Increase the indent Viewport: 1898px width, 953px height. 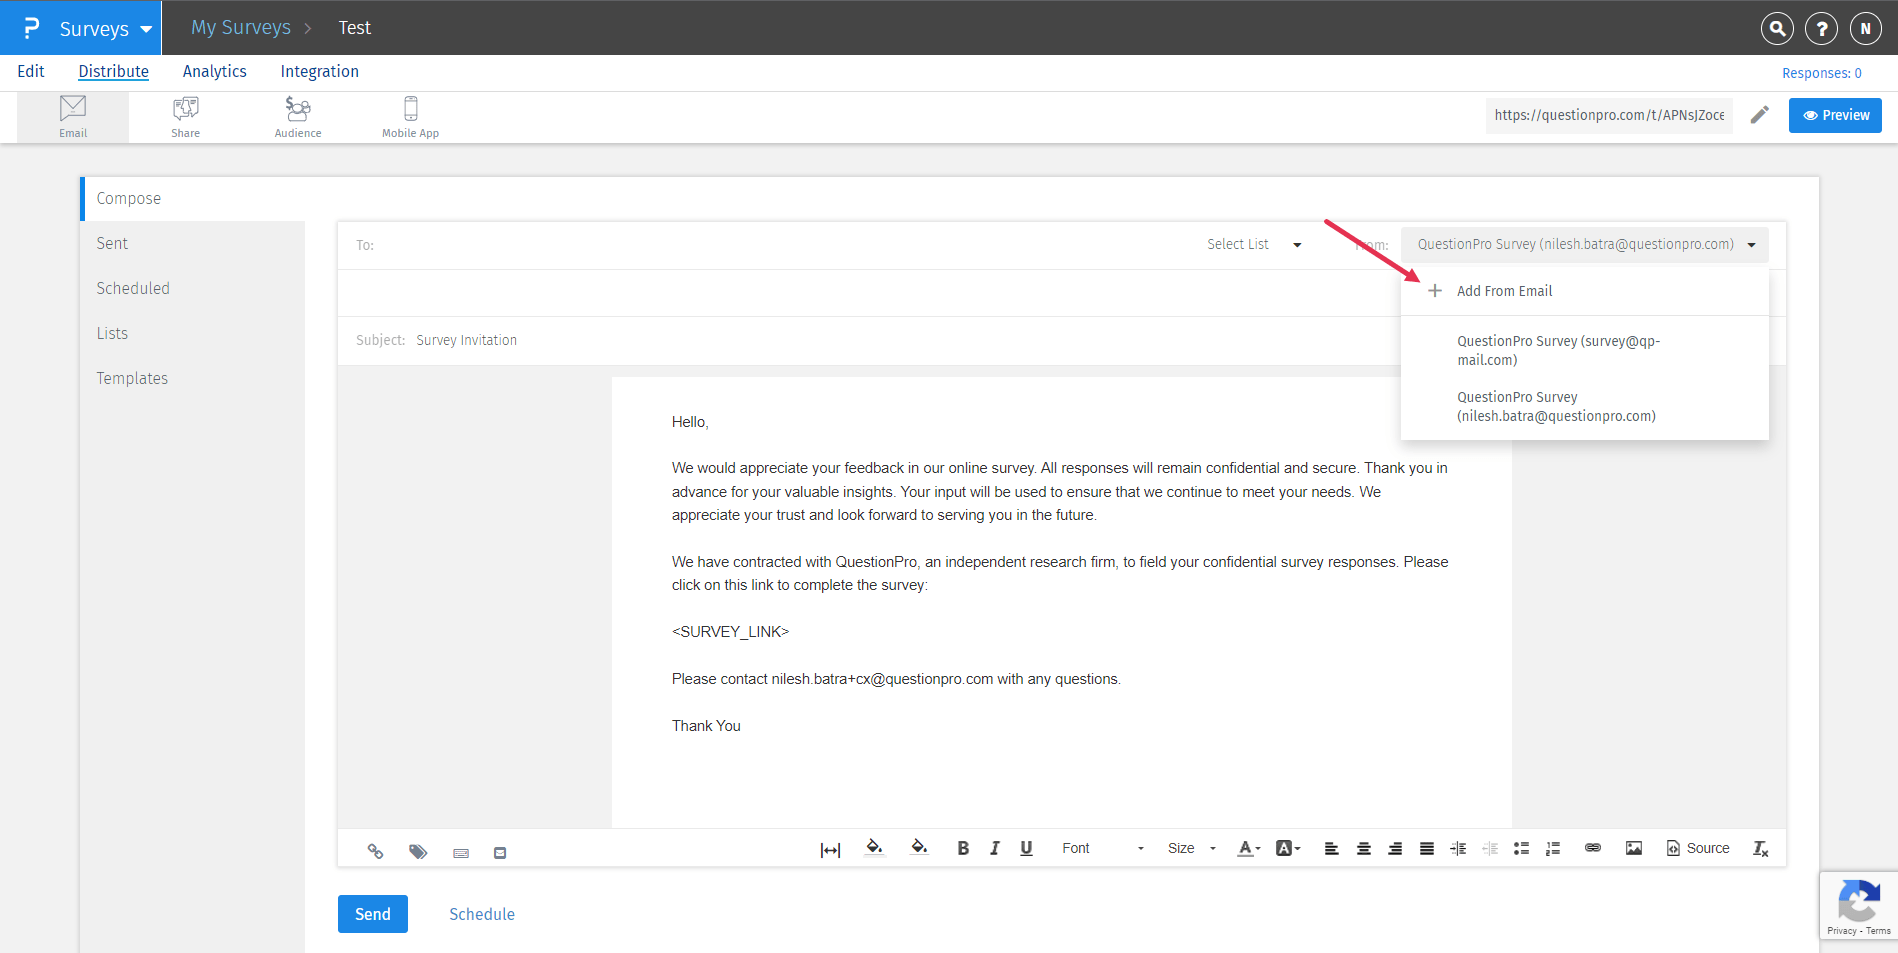coord(1459,848)
